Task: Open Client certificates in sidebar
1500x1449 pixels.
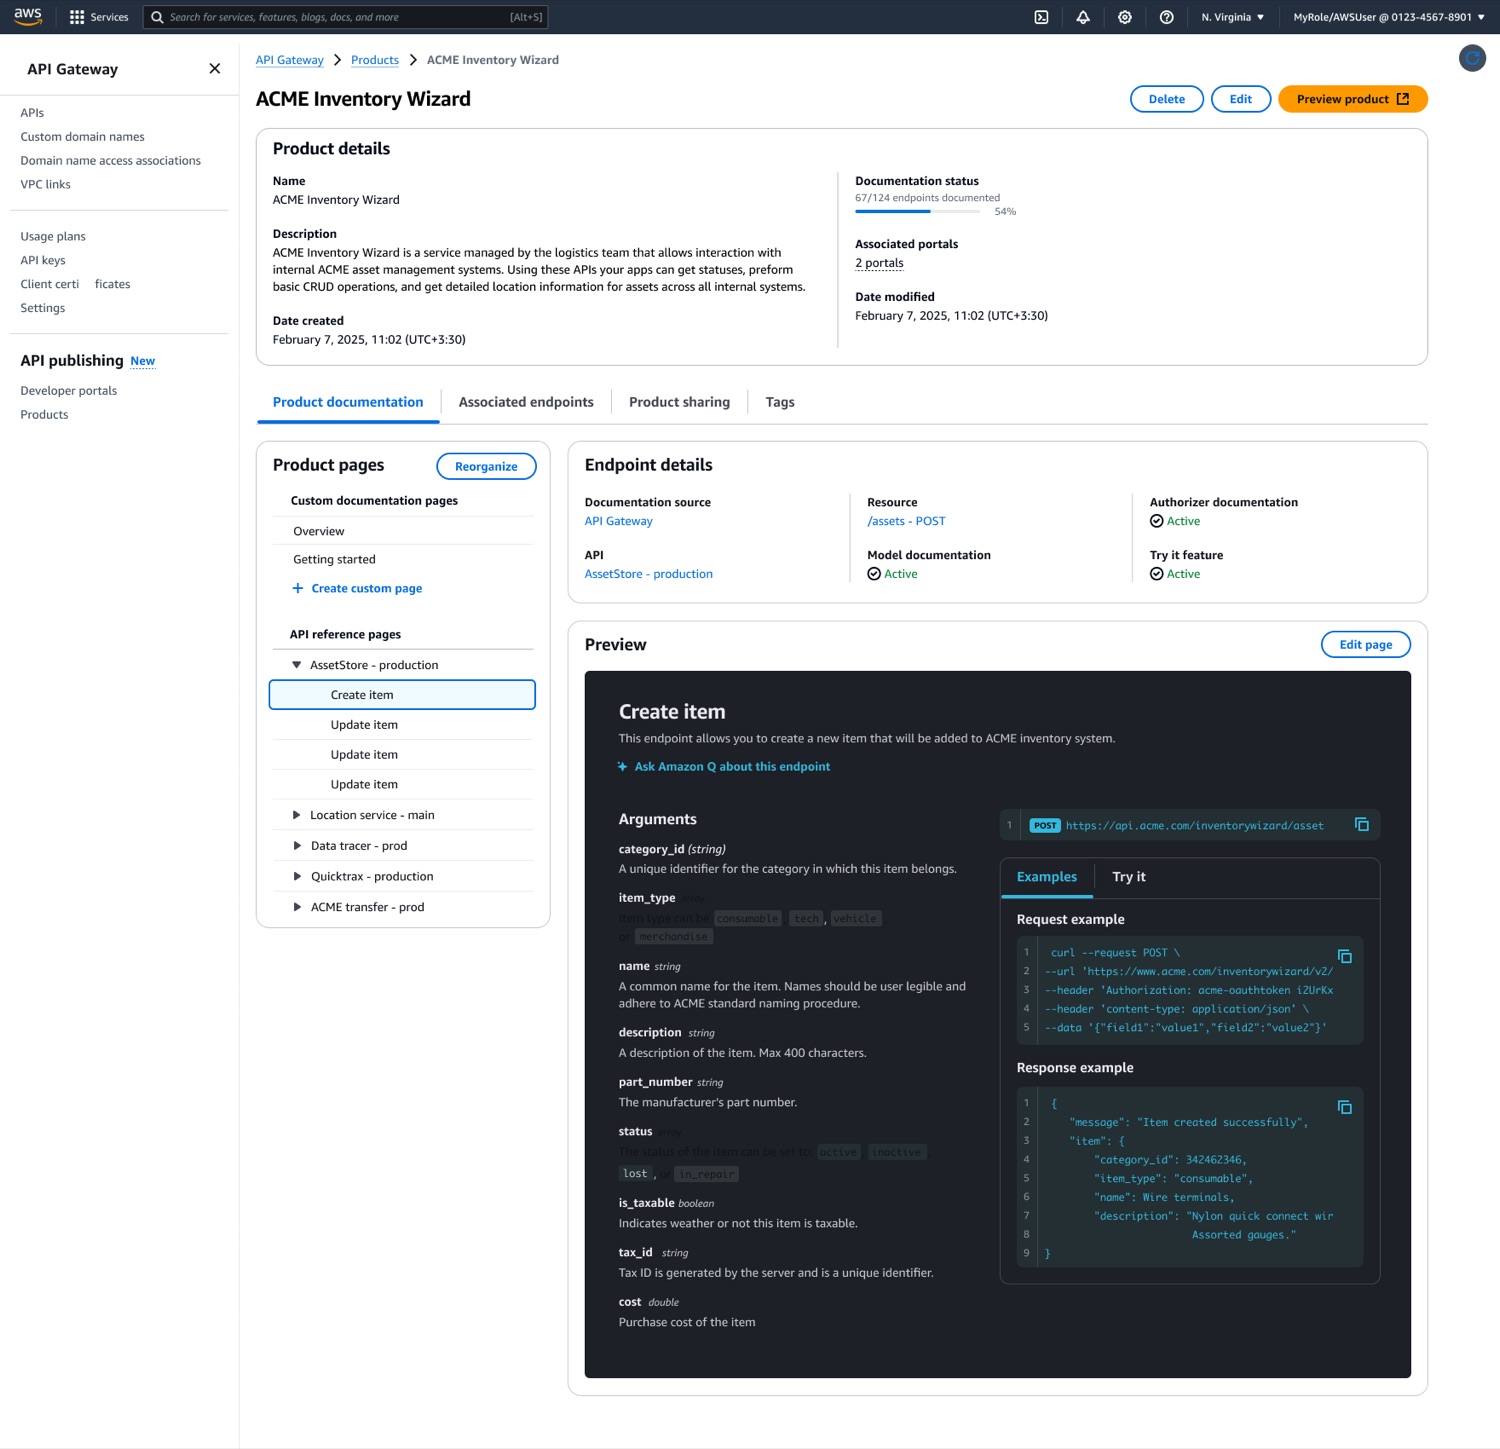Action: click(x=75, y=284)
